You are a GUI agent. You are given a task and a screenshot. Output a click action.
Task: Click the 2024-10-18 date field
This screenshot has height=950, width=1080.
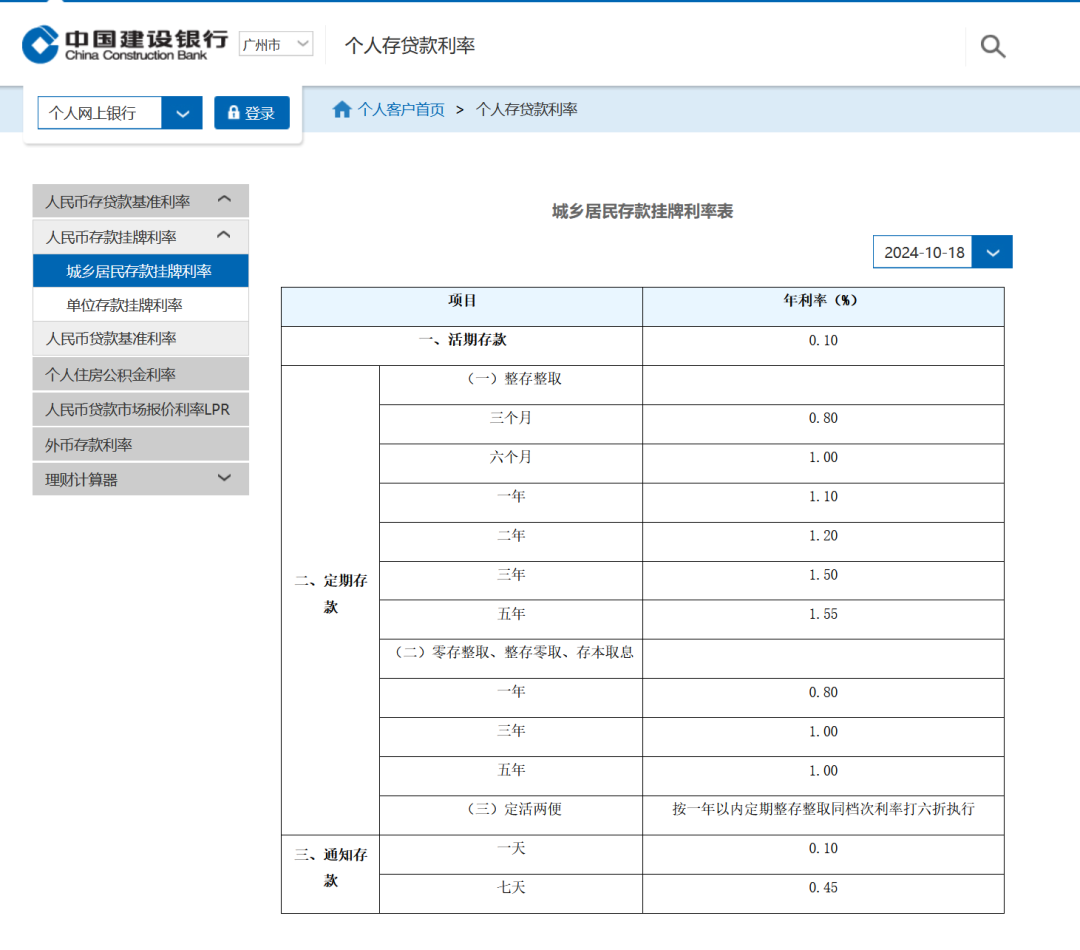(x=924, y=252)
